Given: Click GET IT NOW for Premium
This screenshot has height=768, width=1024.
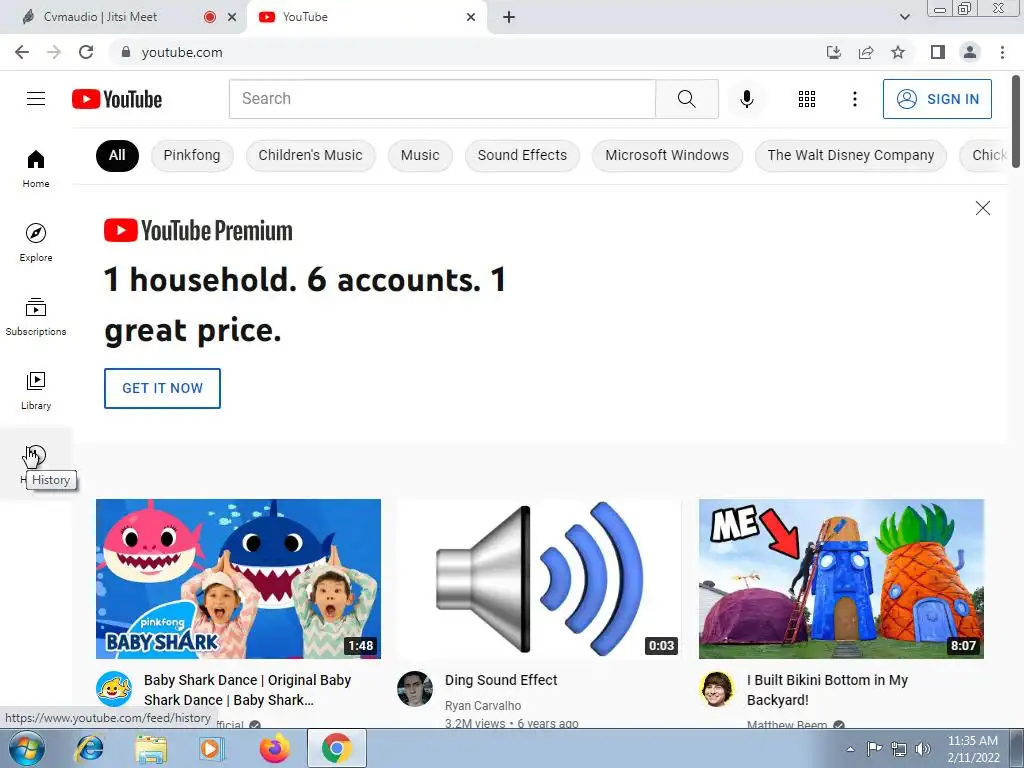Looking at the screenshot, I should [163, 388].
